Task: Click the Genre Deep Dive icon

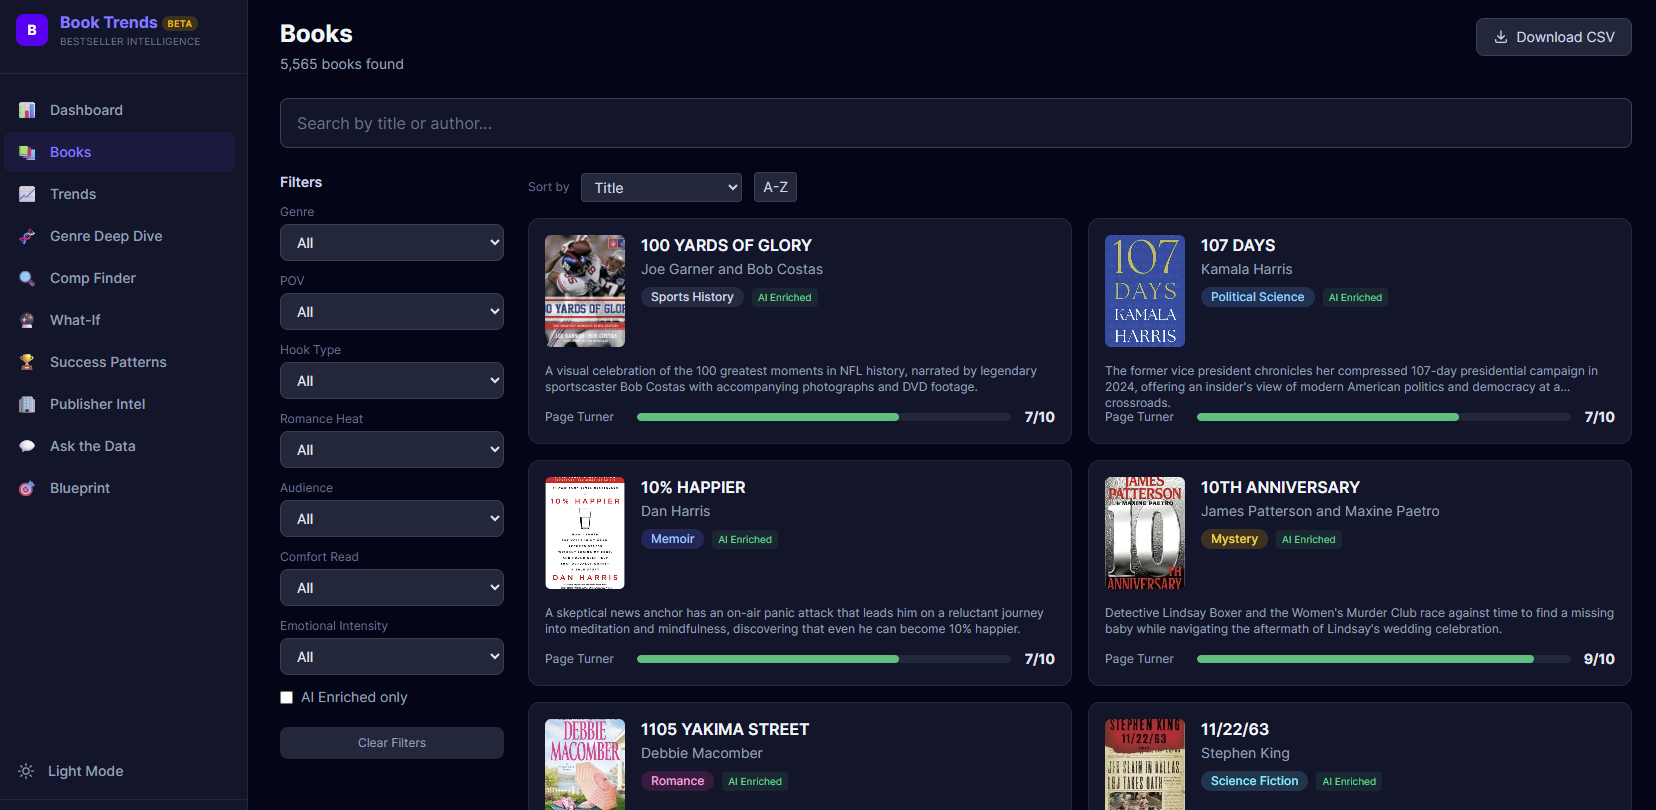Action: click(x=27, y=236)
